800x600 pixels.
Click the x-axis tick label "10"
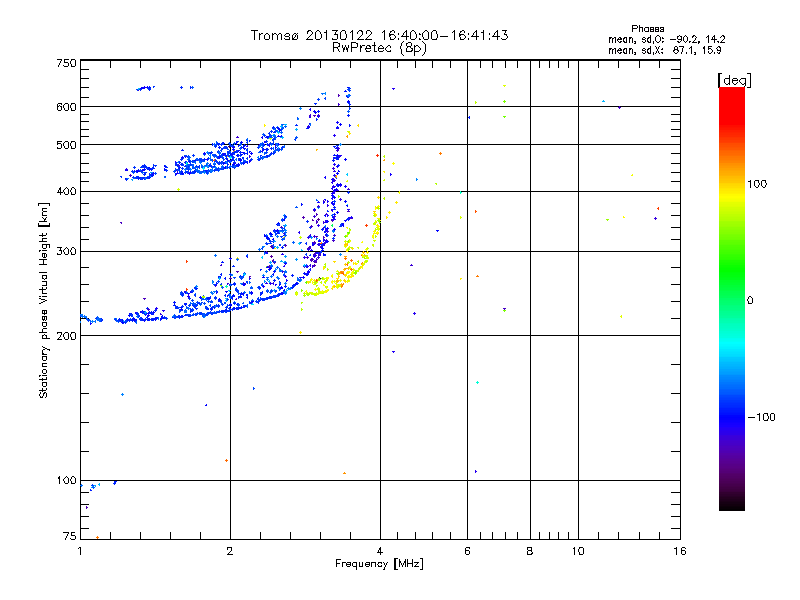pos(578,551)
